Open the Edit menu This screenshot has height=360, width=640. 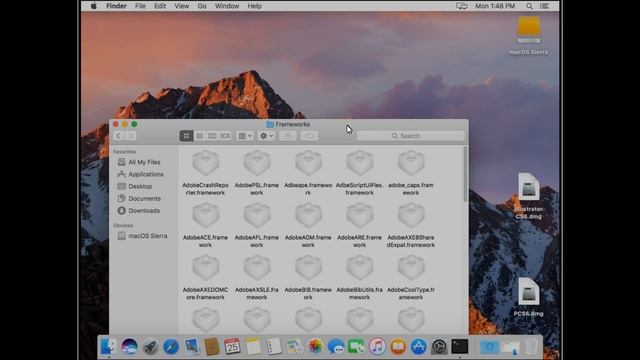point(160,6)
